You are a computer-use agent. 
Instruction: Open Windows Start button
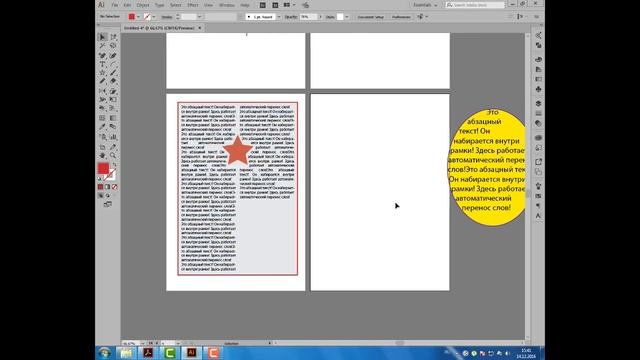(x=104, y=353)
